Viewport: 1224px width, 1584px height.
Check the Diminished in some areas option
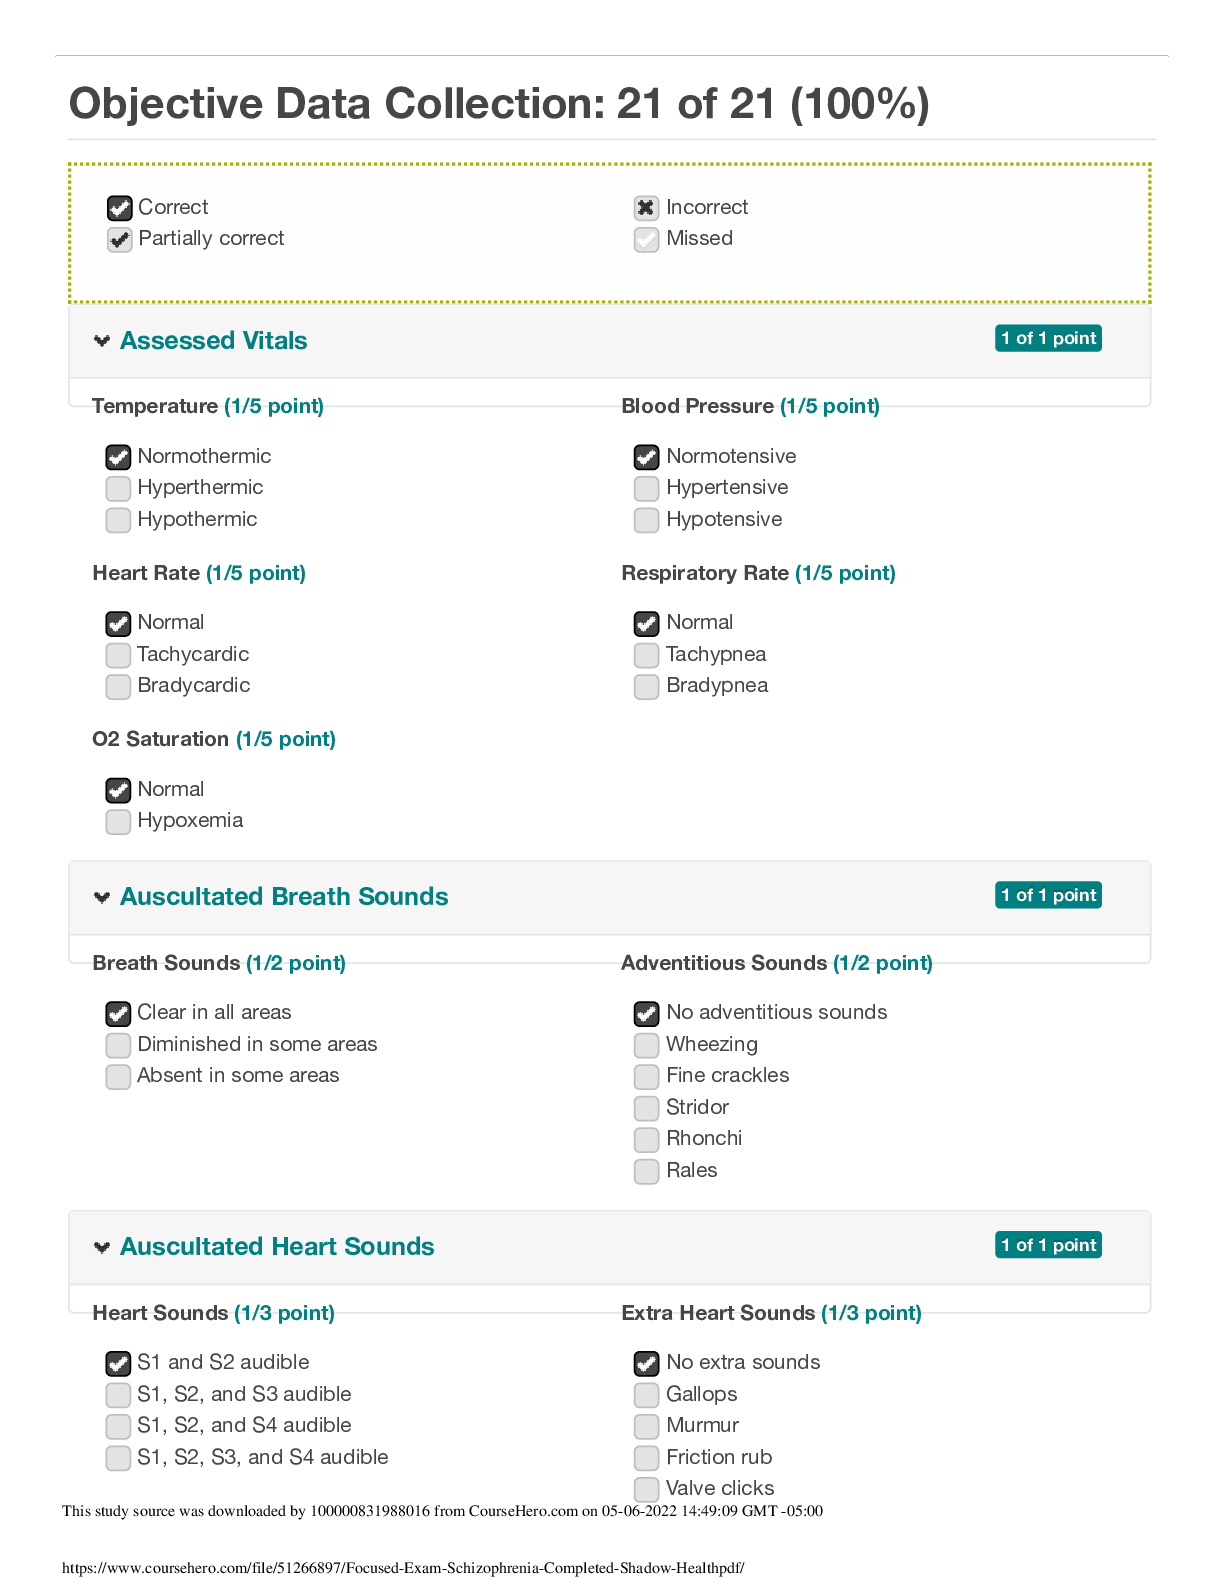118,1045
